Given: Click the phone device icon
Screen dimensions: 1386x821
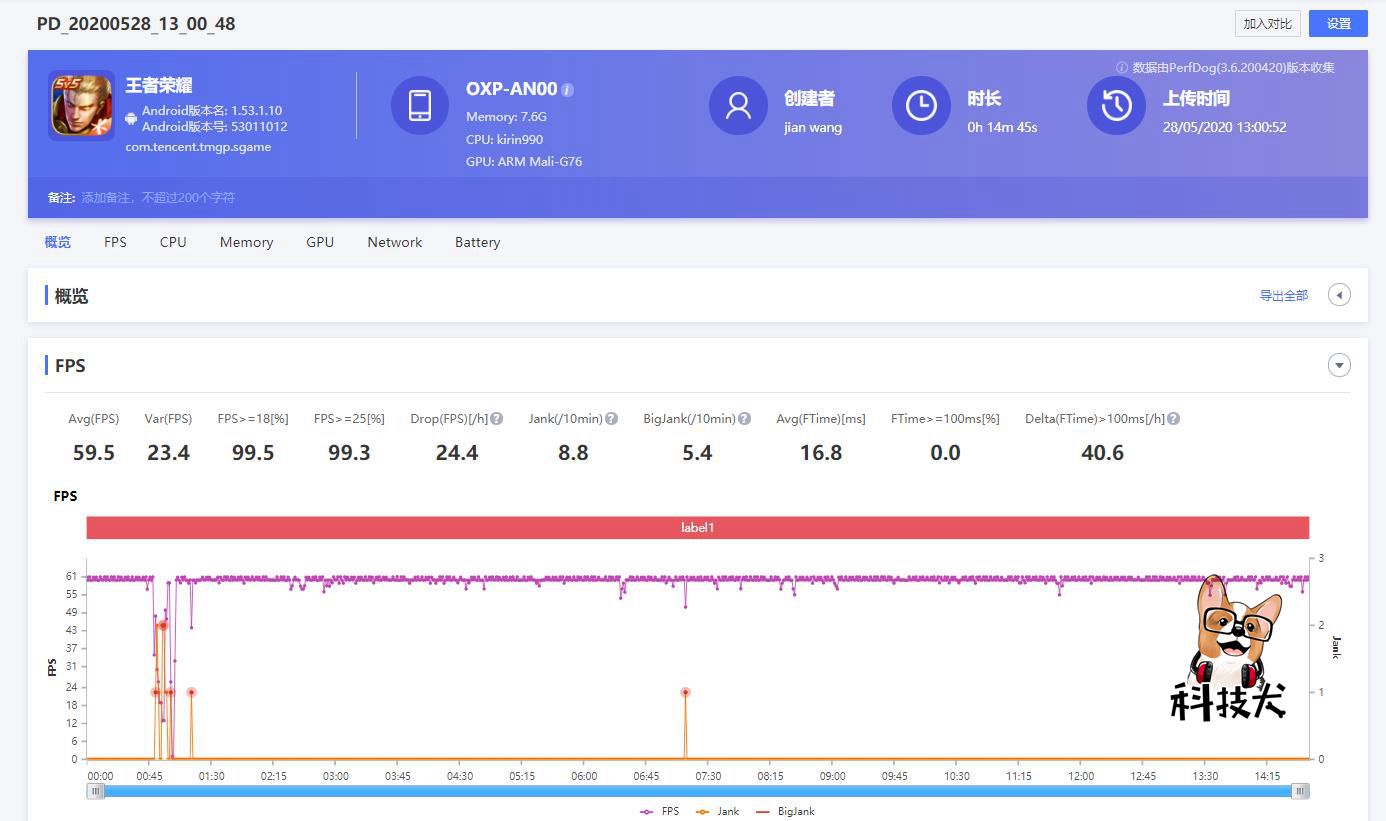Looking at the screenshot, I should pyautogui.click(x=419, y=105).
